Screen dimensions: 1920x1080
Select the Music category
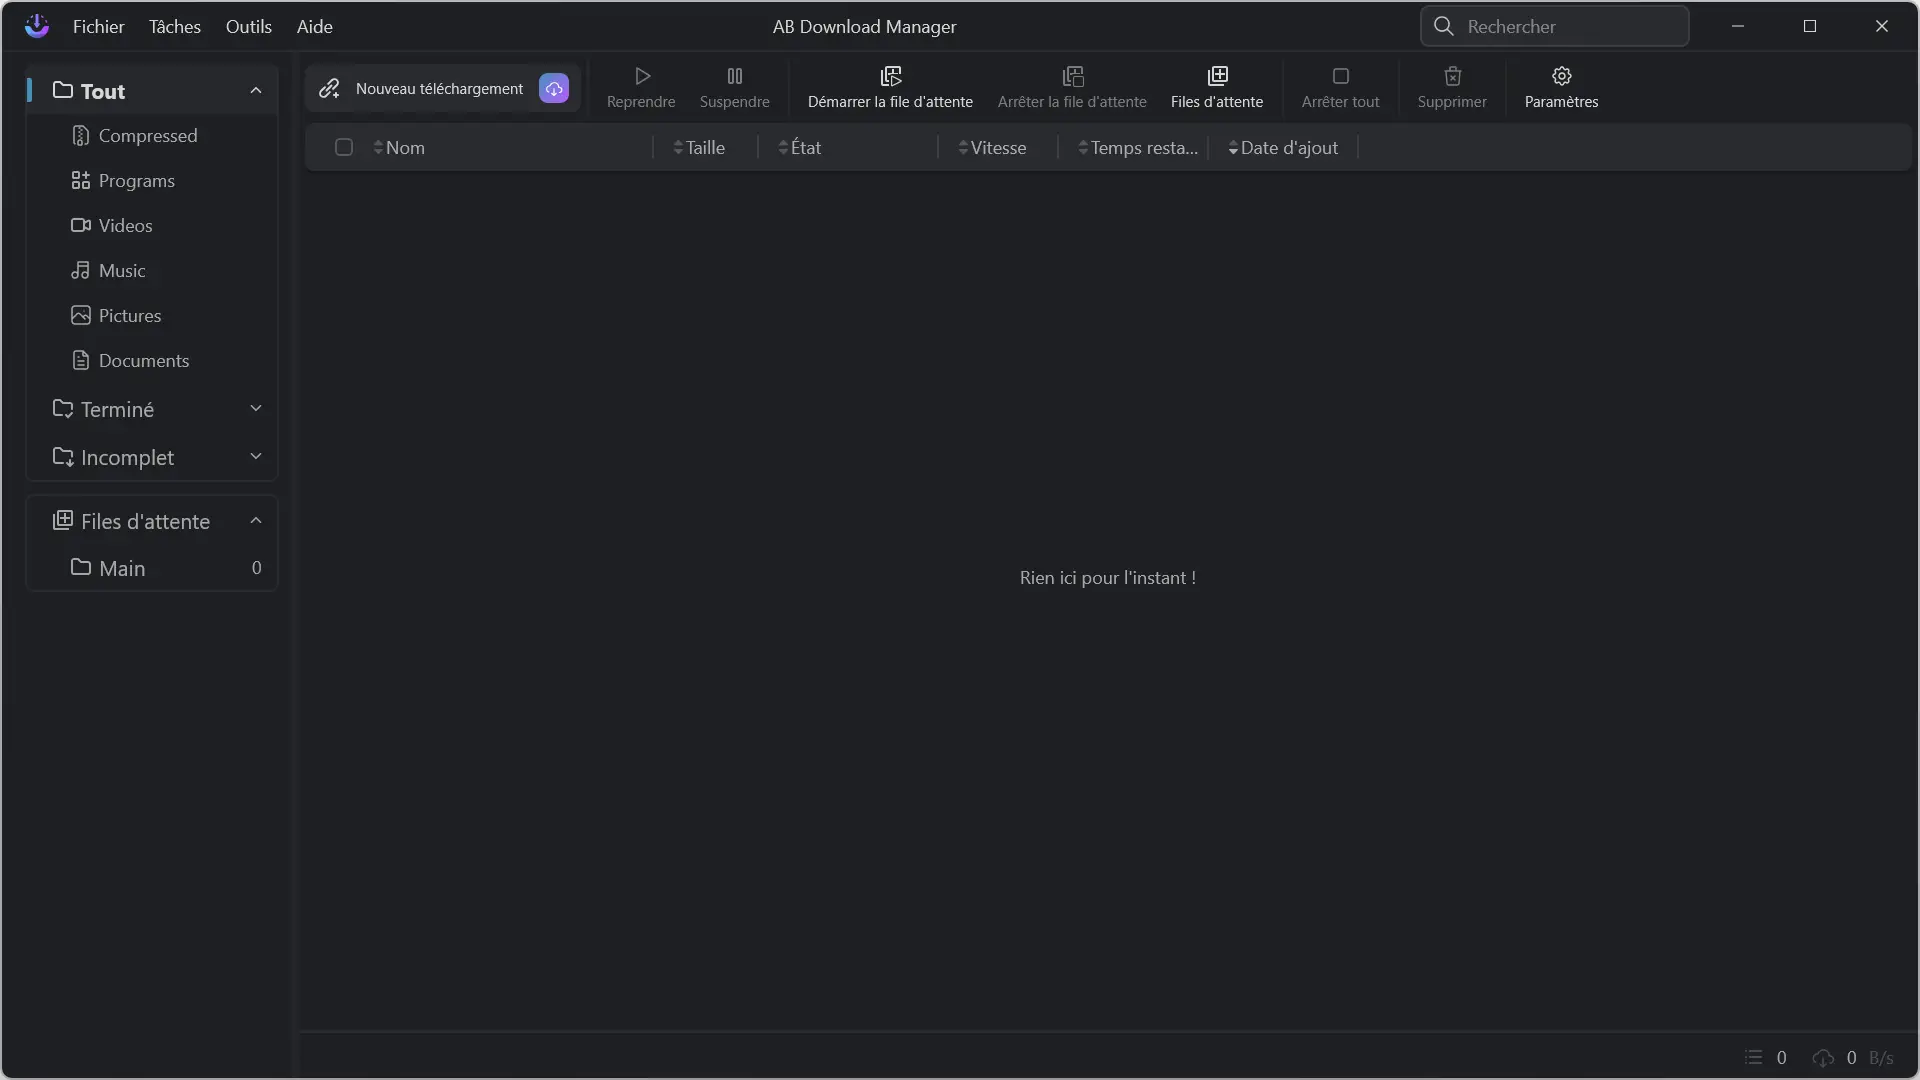pos(152,271)
